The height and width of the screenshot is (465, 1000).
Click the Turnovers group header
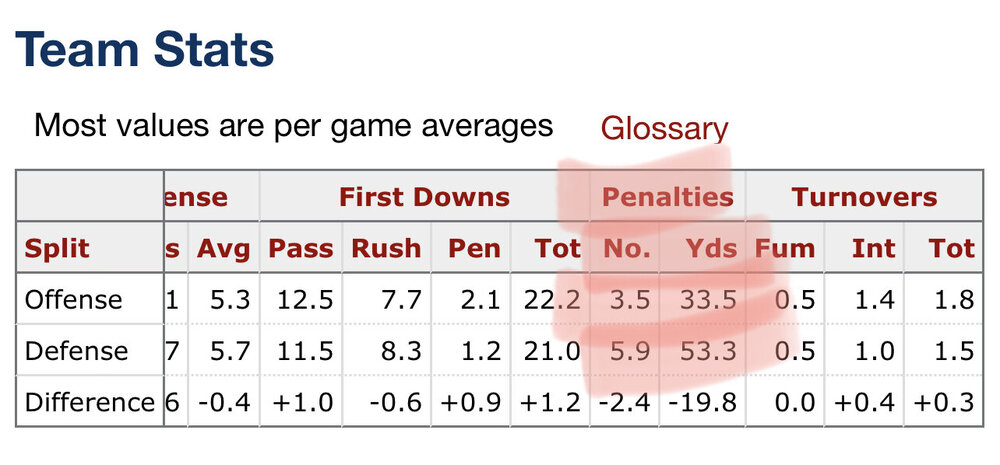[864, 197]
